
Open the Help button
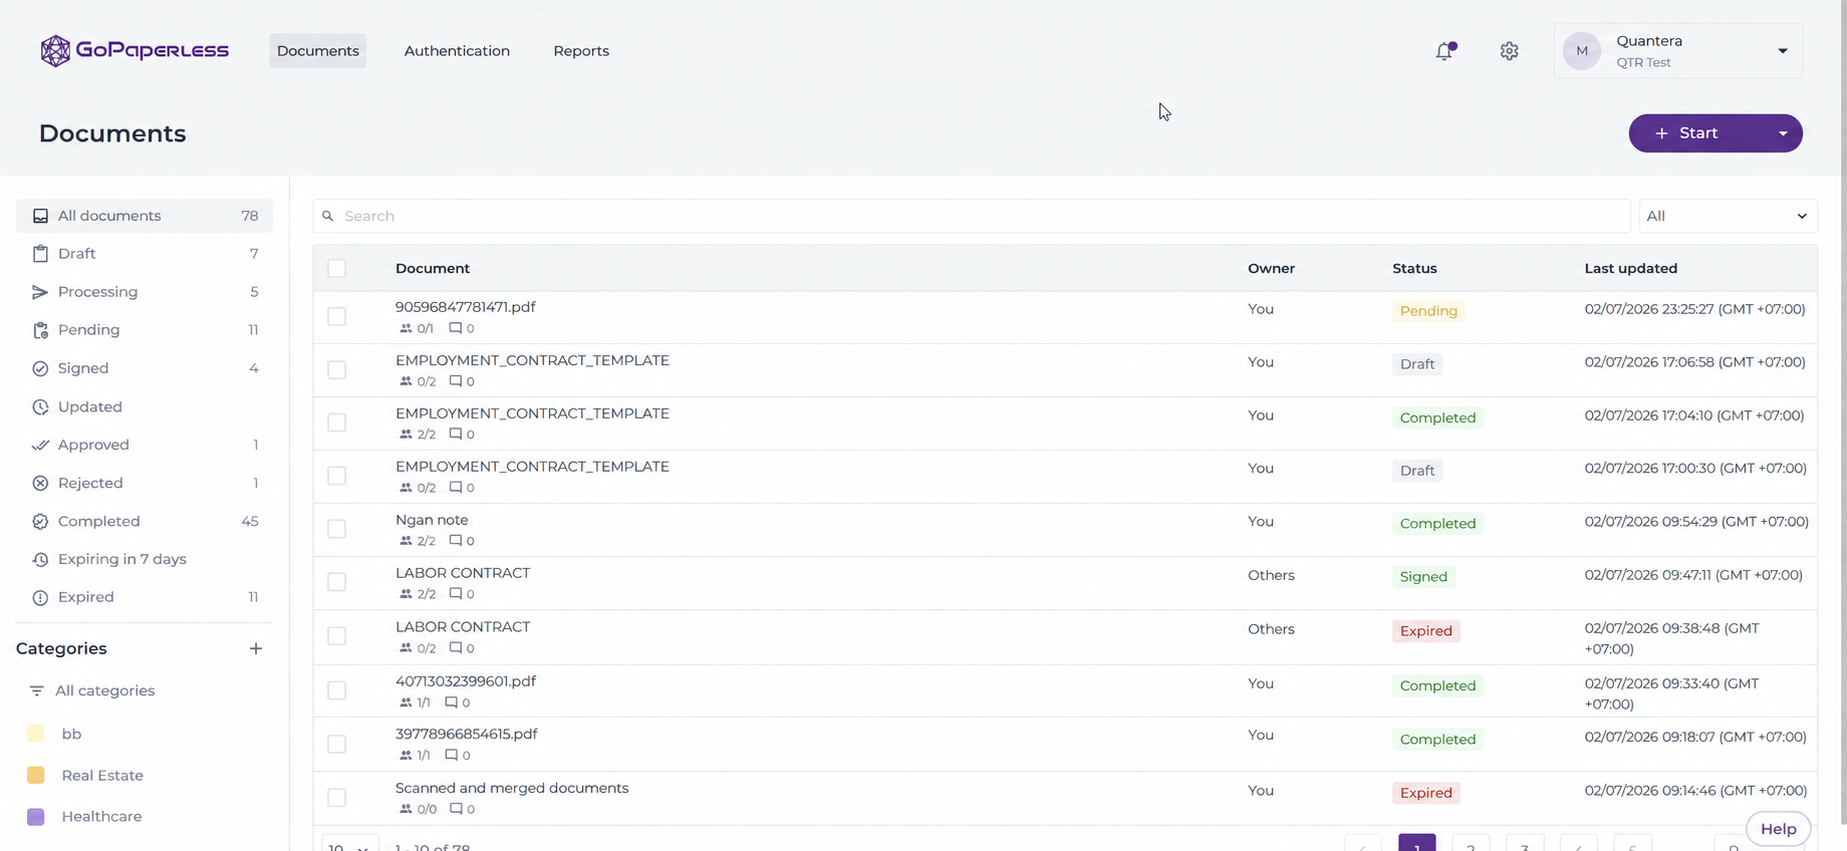(1778, 829)
